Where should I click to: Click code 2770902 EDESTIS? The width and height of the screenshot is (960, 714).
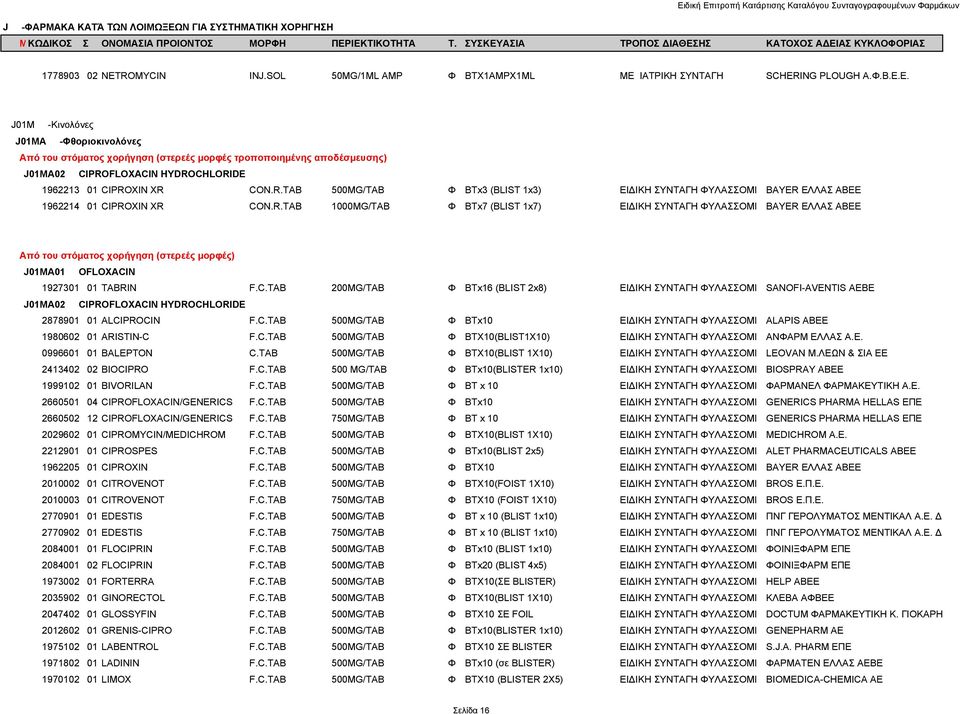point(61,533)
